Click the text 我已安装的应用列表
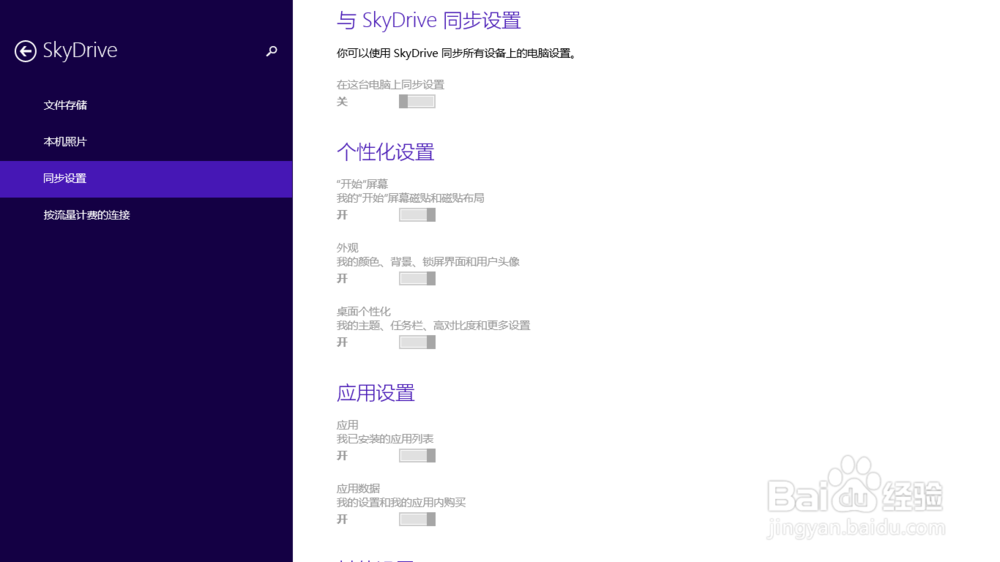 pyautogui.click(x=385, y=439)
